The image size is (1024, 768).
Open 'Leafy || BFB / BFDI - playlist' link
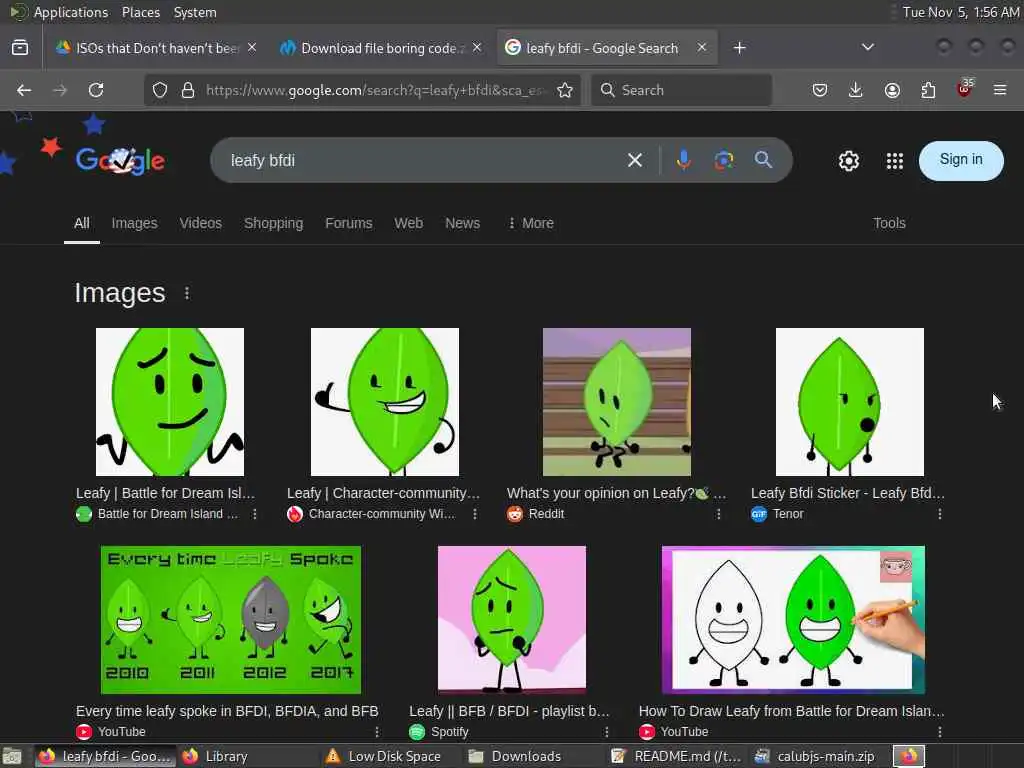tap(509, 711)
